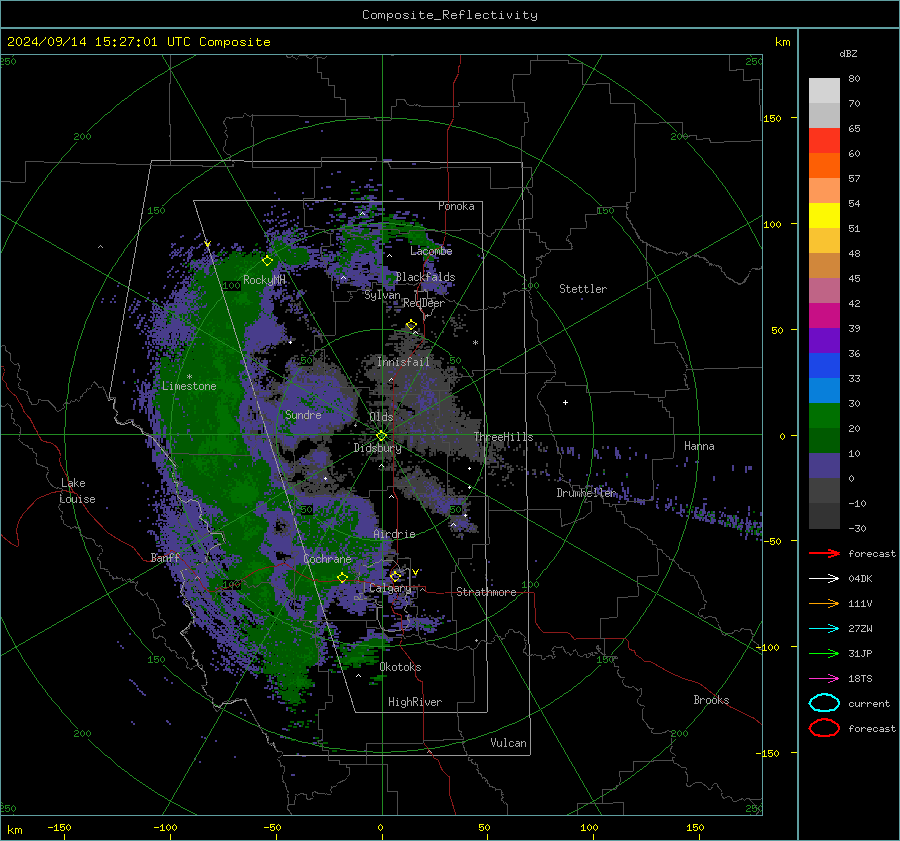Click the Airdrie city label
The image size is (900, 841).
(394, 534)
